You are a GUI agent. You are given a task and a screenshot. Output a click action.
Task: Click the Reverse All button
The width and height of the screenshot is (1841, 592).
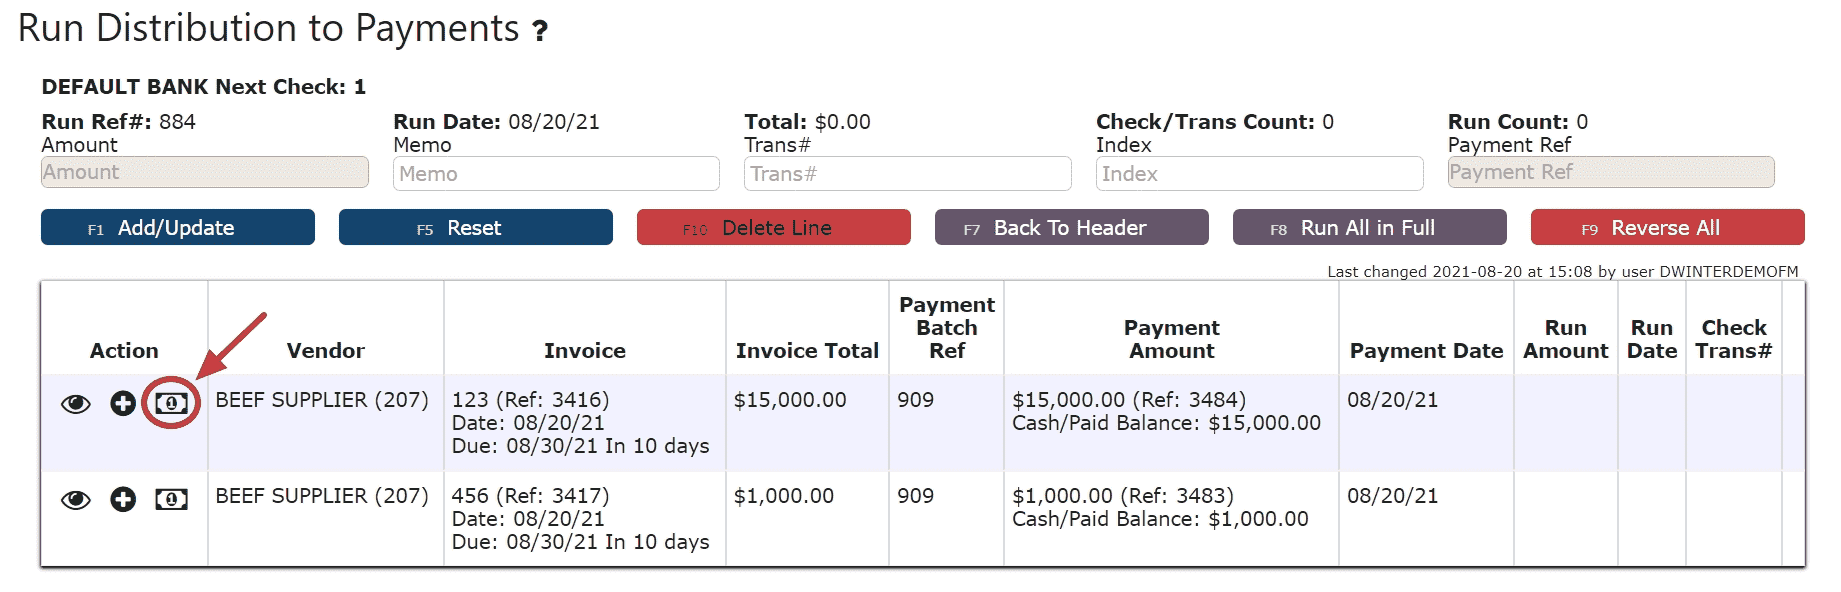[1667, 227]
